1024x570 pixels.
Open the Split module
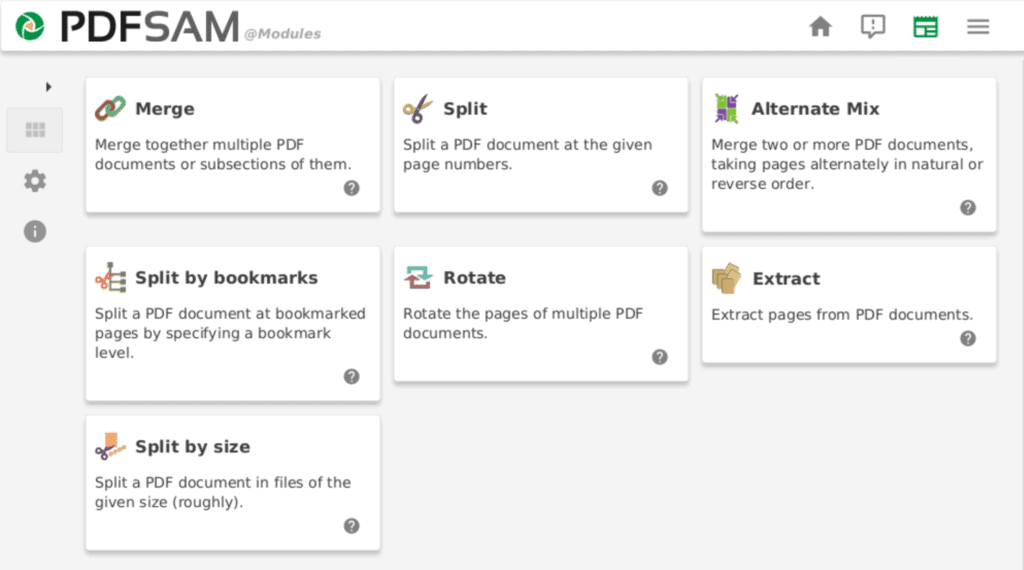click(x=541, y=145)
